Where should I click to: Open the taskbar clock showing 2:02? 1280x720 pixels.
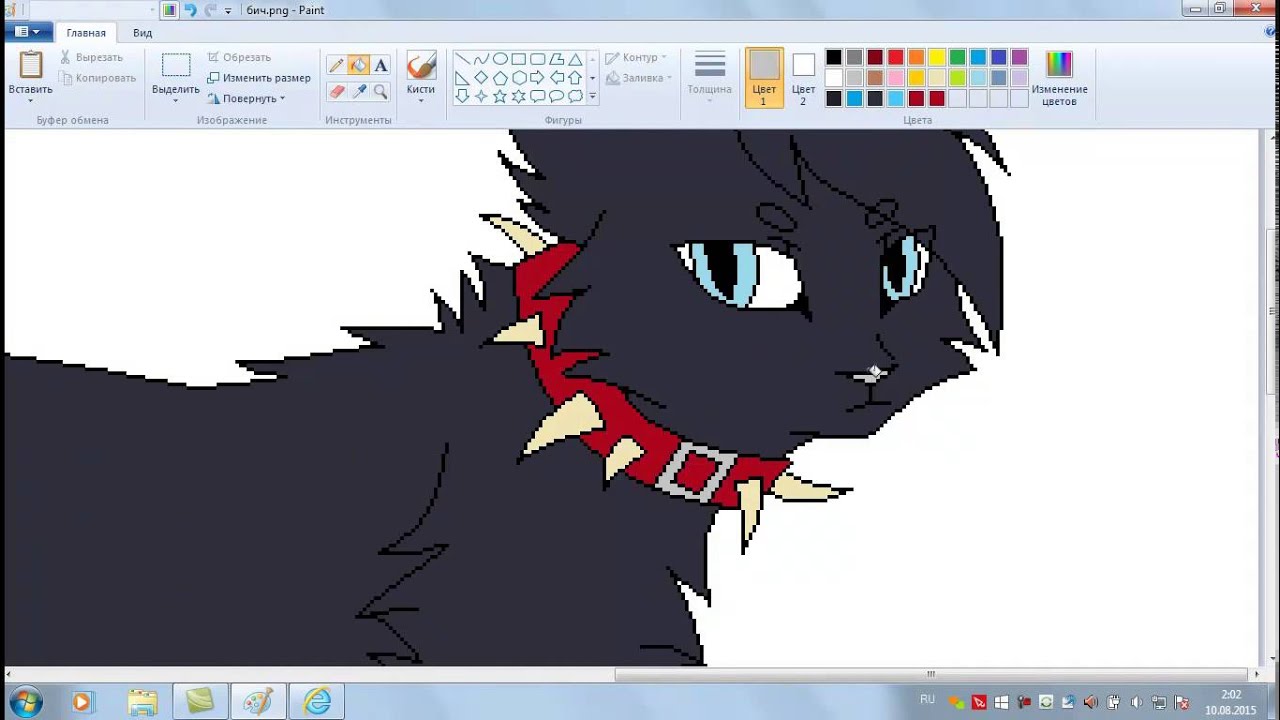tap(1230, 703)
